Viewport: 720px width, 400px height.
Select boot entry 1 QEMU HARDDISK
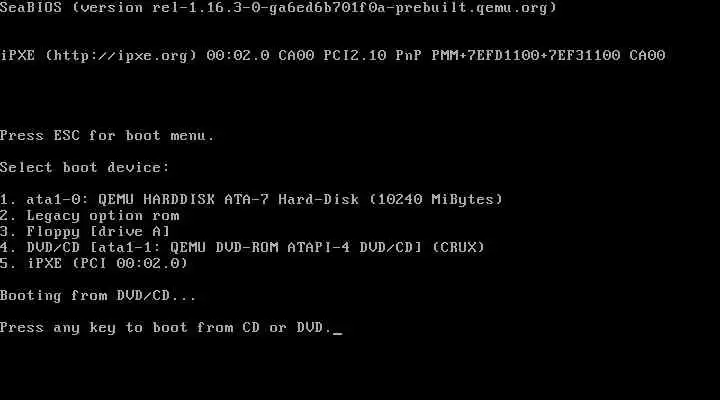click(251, 199)
